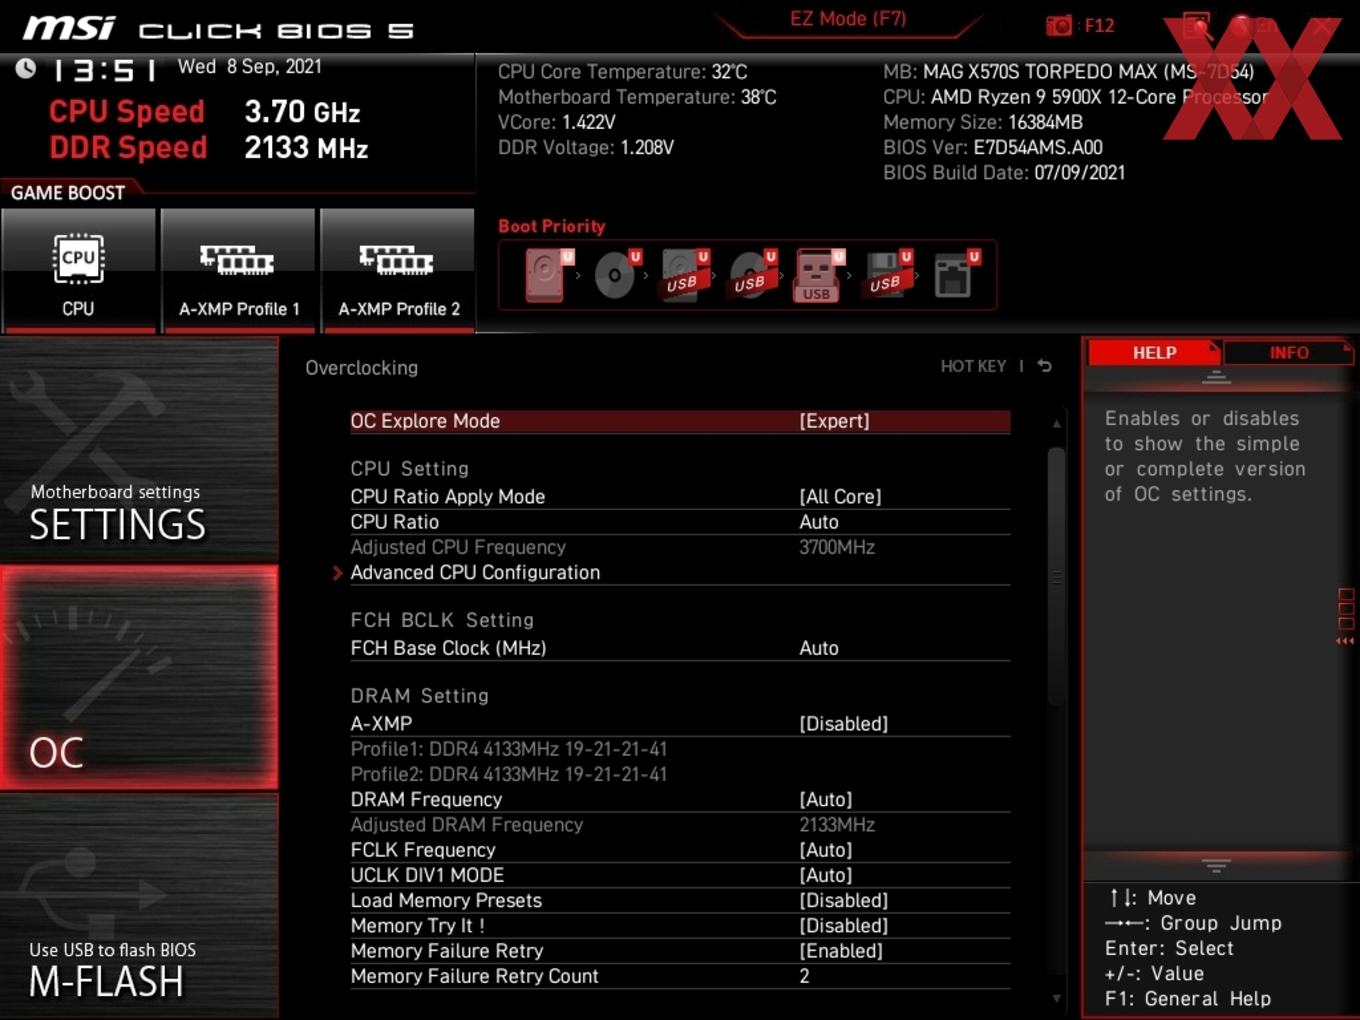Viewport: 1360px width, 1020px height.
Task: Click the bottom handle of the help panel
Action: [x=1216, y=865]
